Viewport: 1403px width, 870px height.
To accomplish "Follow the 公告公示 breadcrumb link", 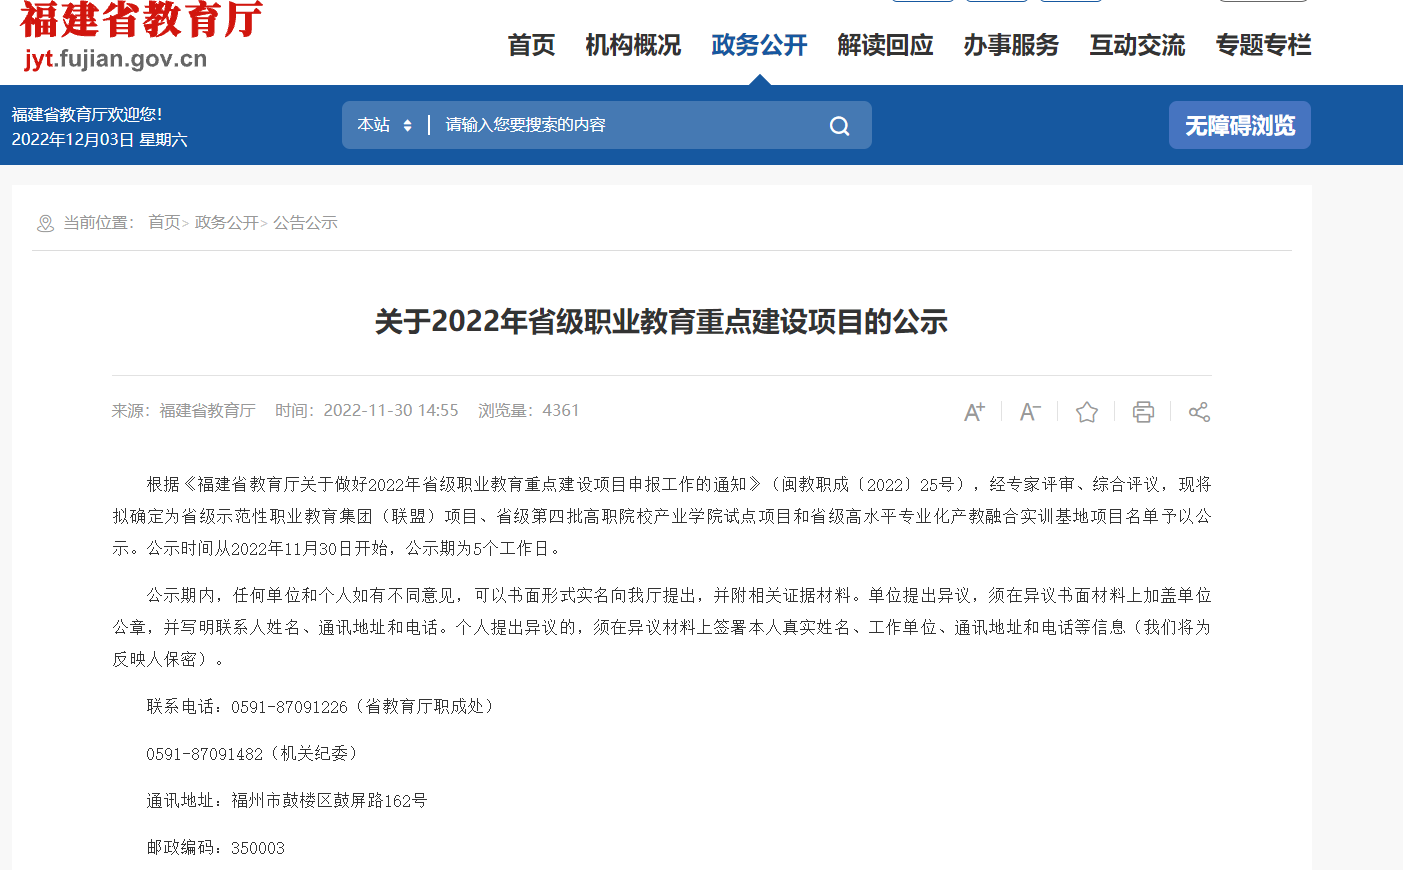I will point(305,222).
